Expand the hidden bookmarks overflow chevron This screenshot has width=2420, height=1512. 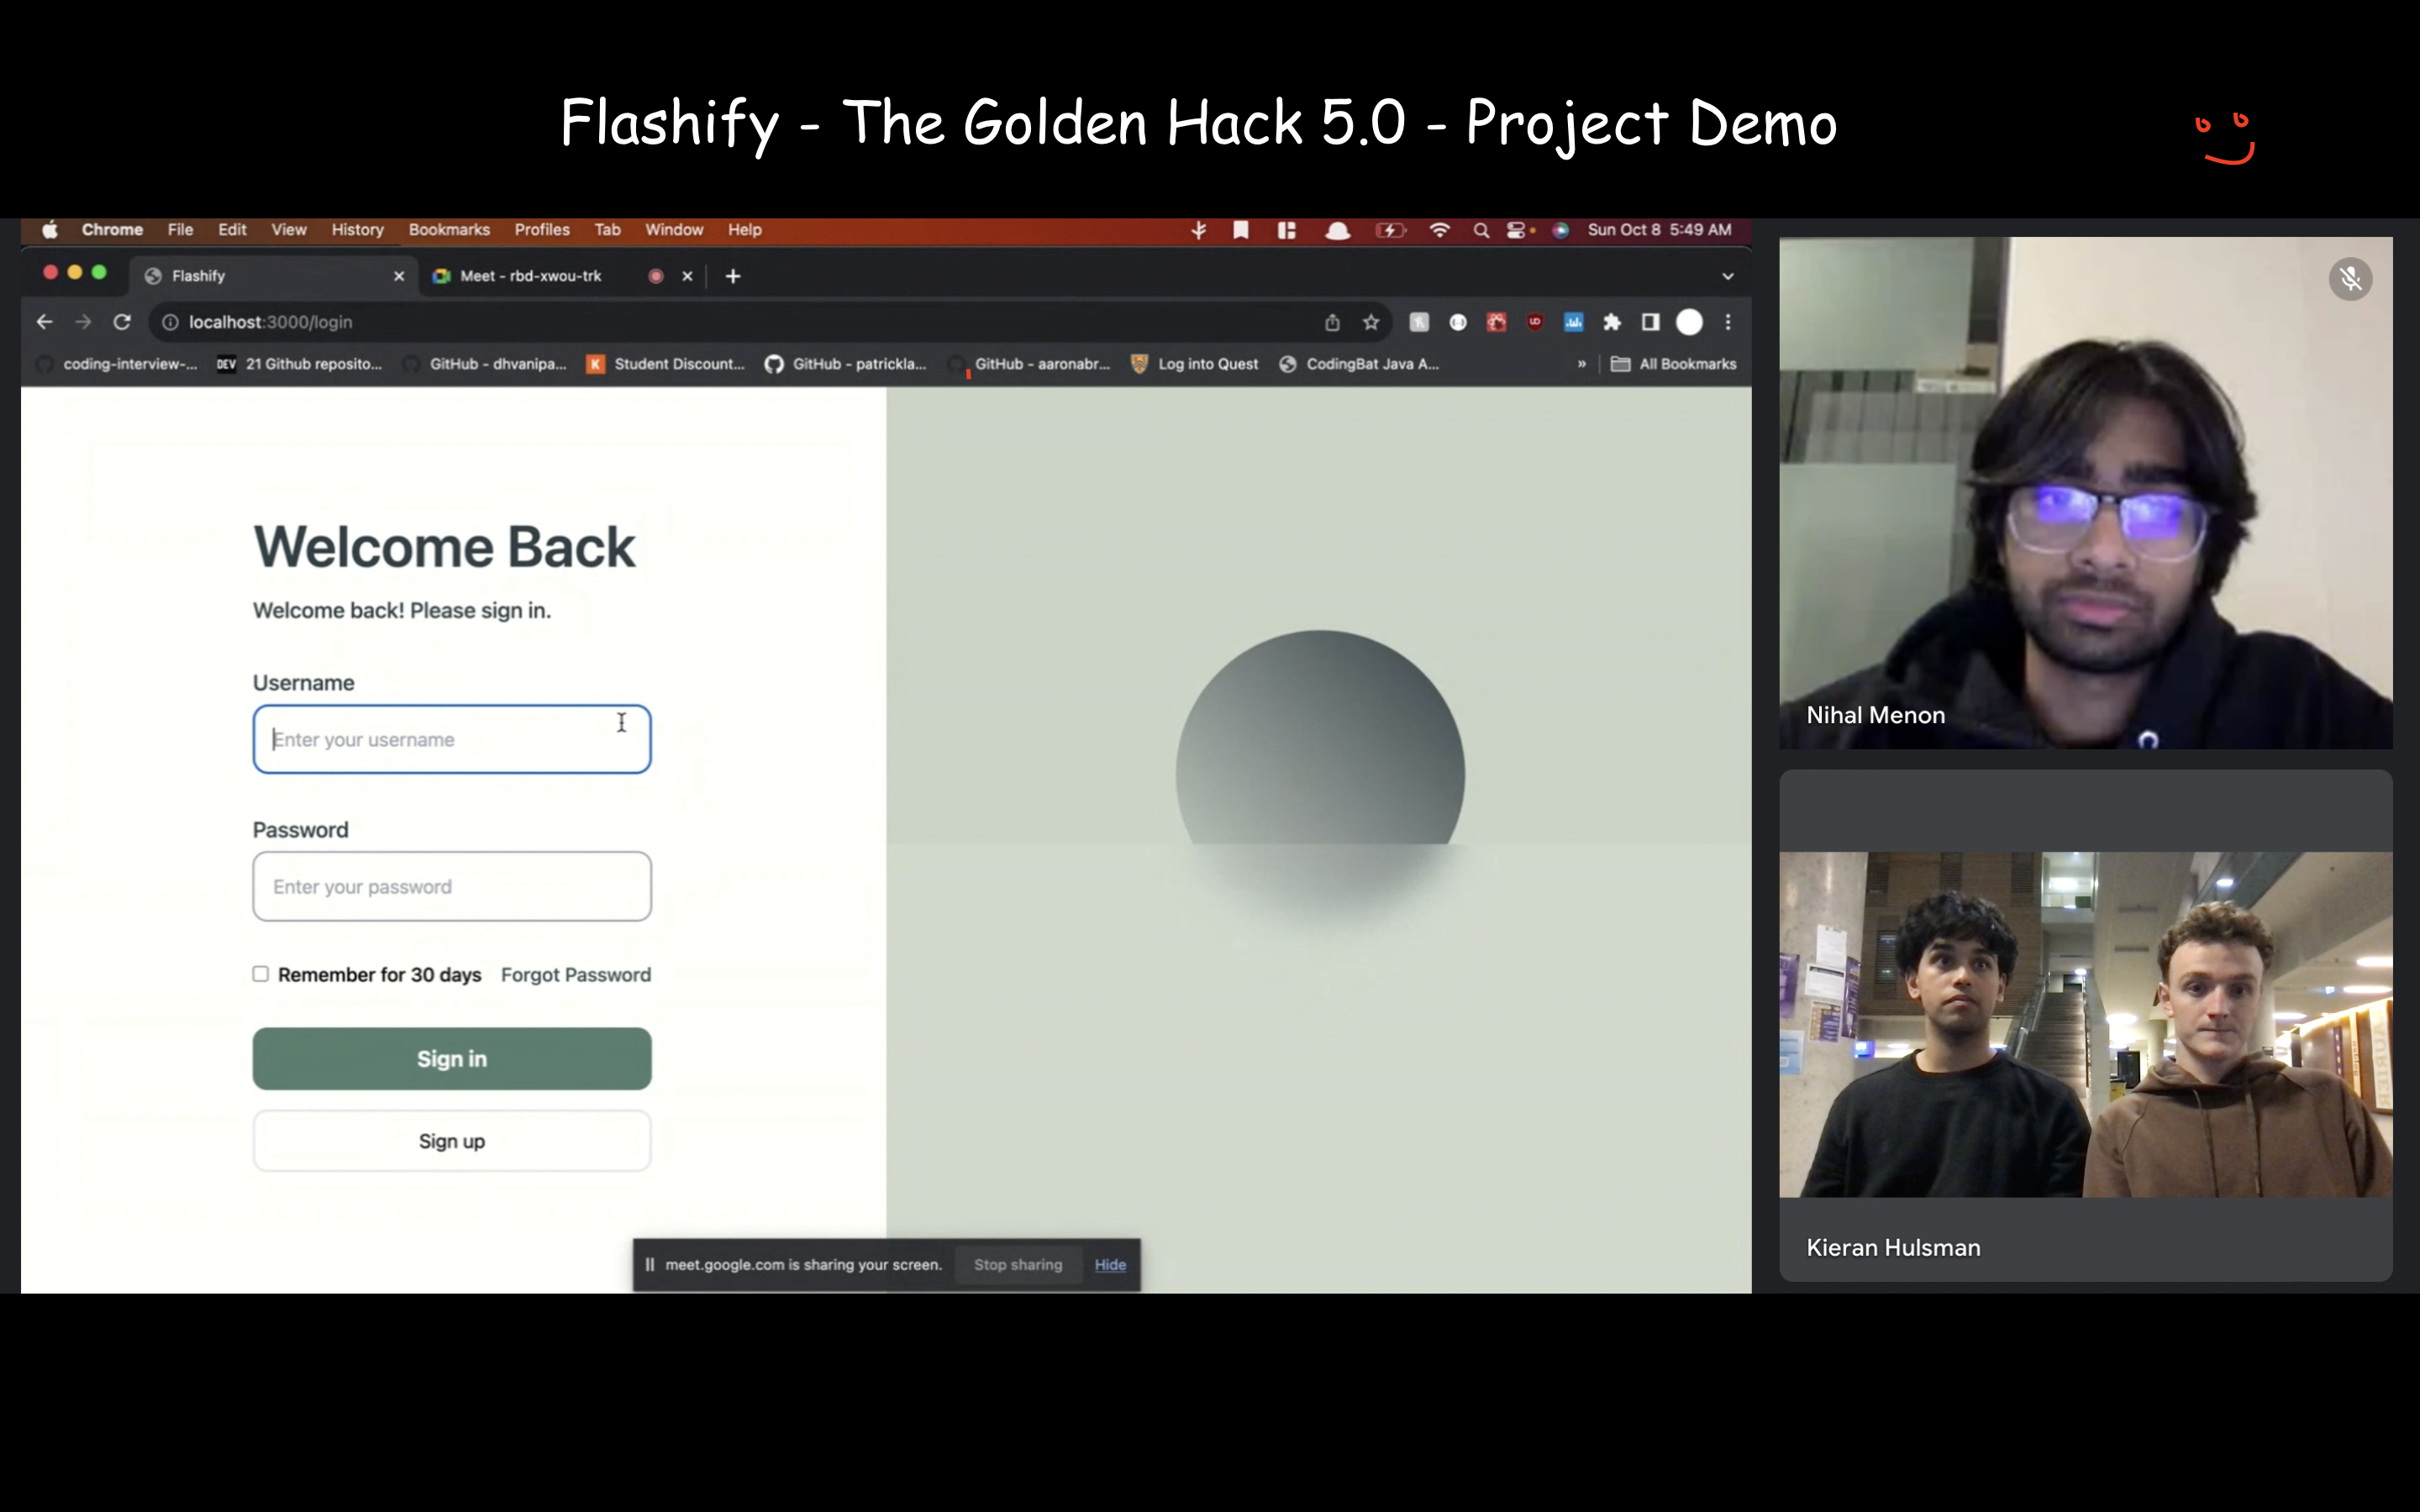[1581, 364]
